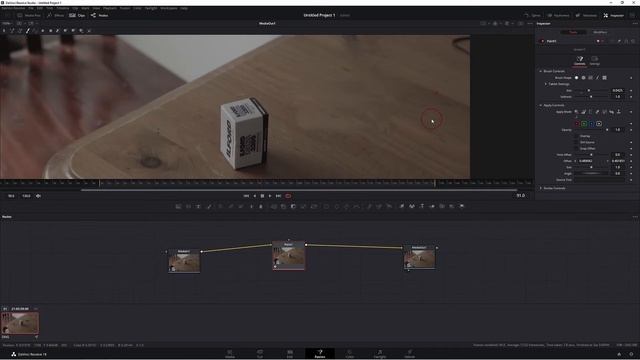
Task: Select the Color apply mode
Action: [x=576, y=112]
